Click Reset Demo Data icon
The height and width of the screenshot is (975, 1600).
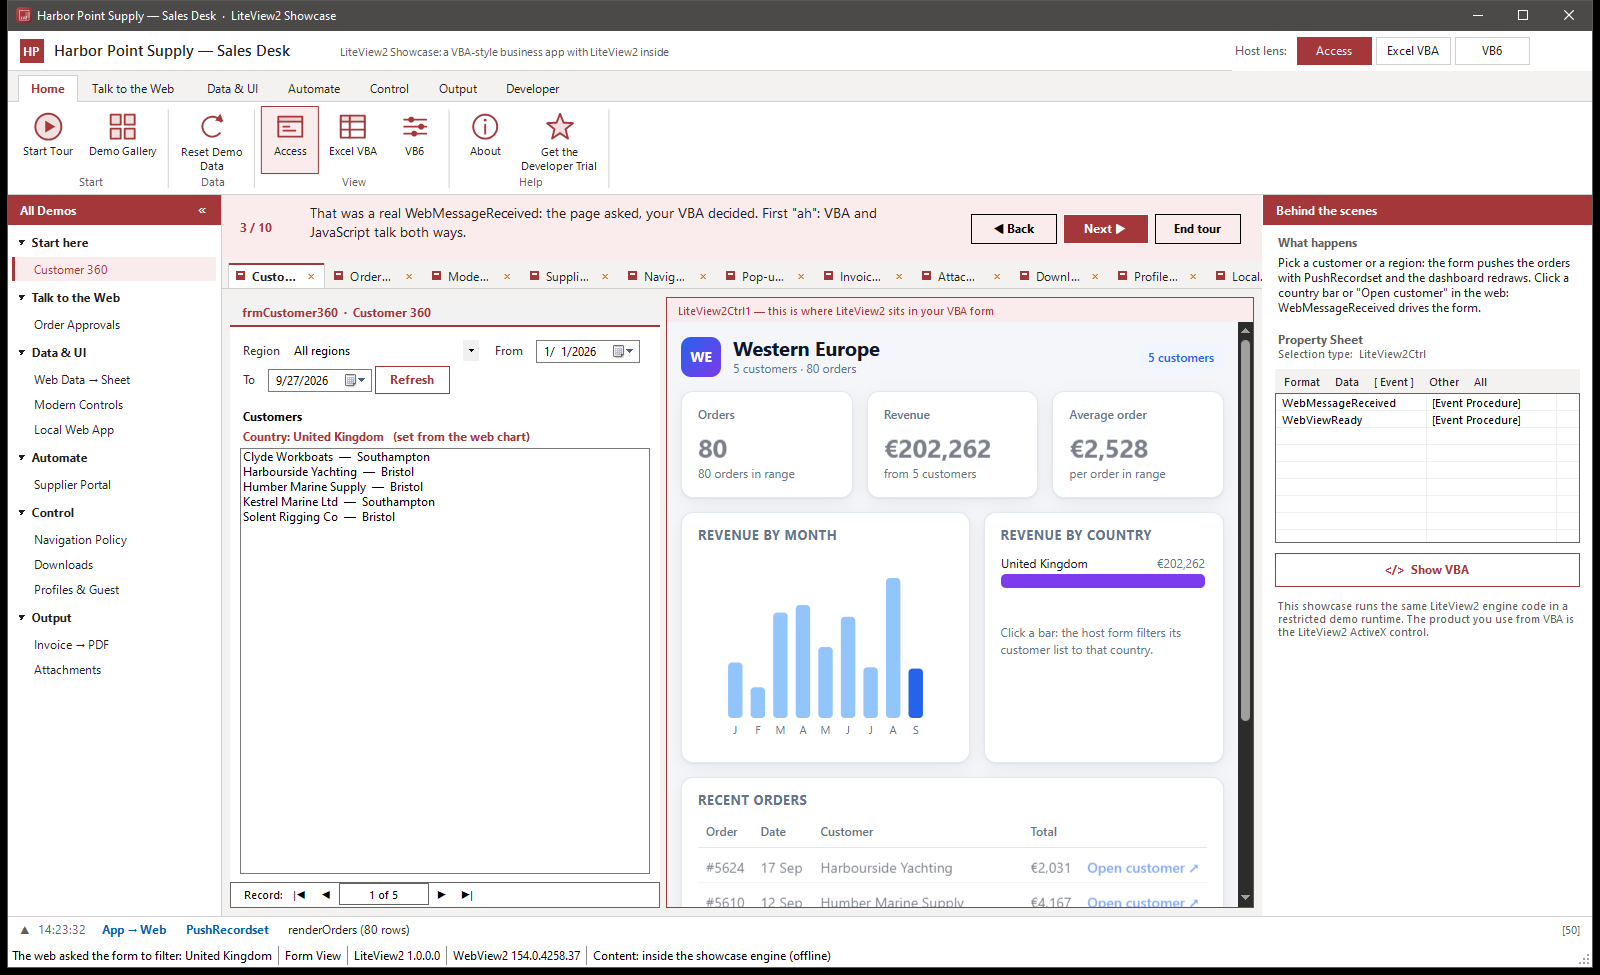pos(211,127)
